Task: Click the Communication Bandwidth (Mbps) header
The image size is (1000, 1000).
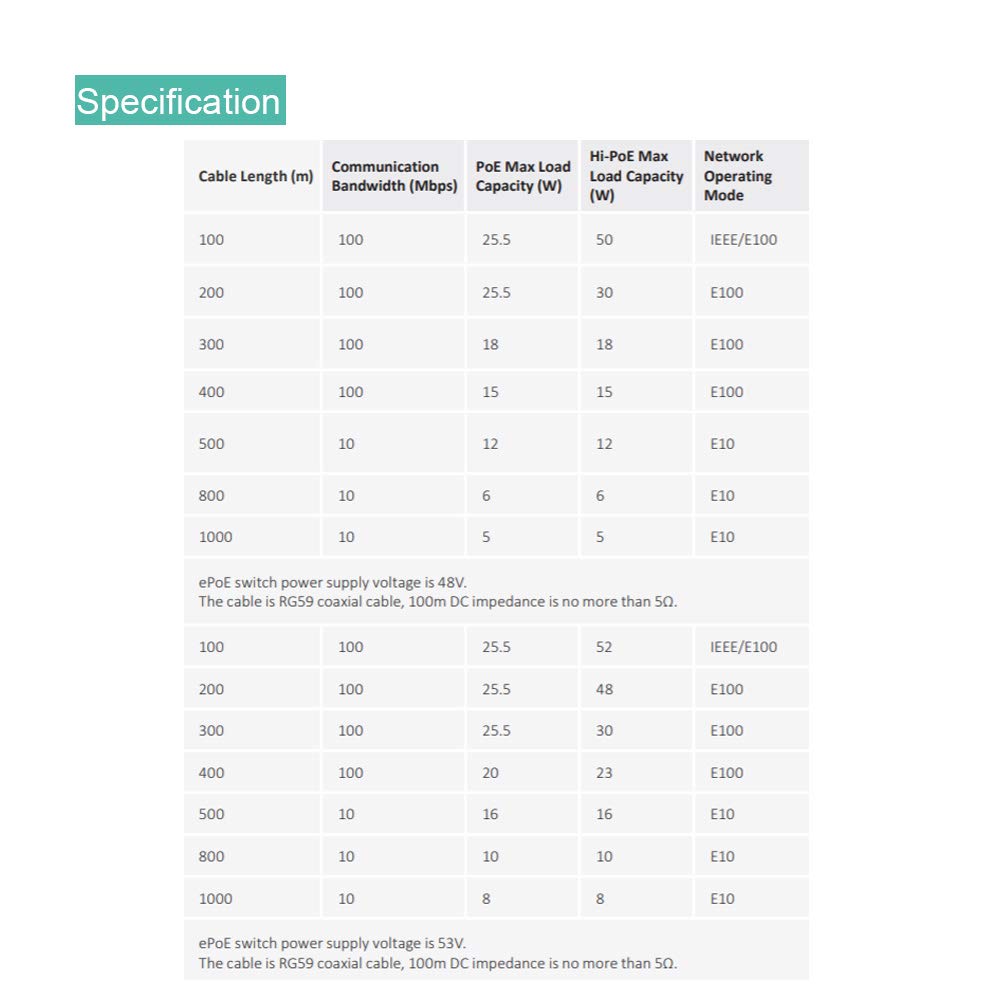Action: point(393,175)
